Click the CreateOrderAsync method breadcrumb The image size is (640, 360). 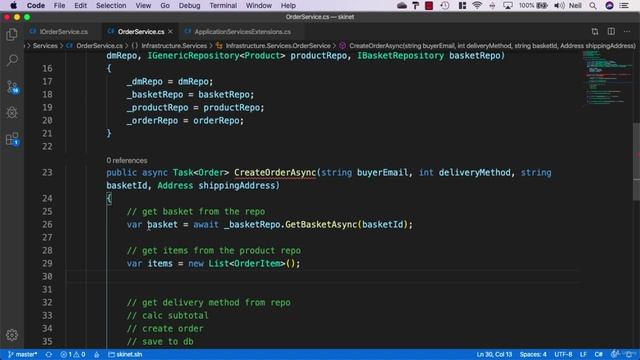click(x=487, y=46)
